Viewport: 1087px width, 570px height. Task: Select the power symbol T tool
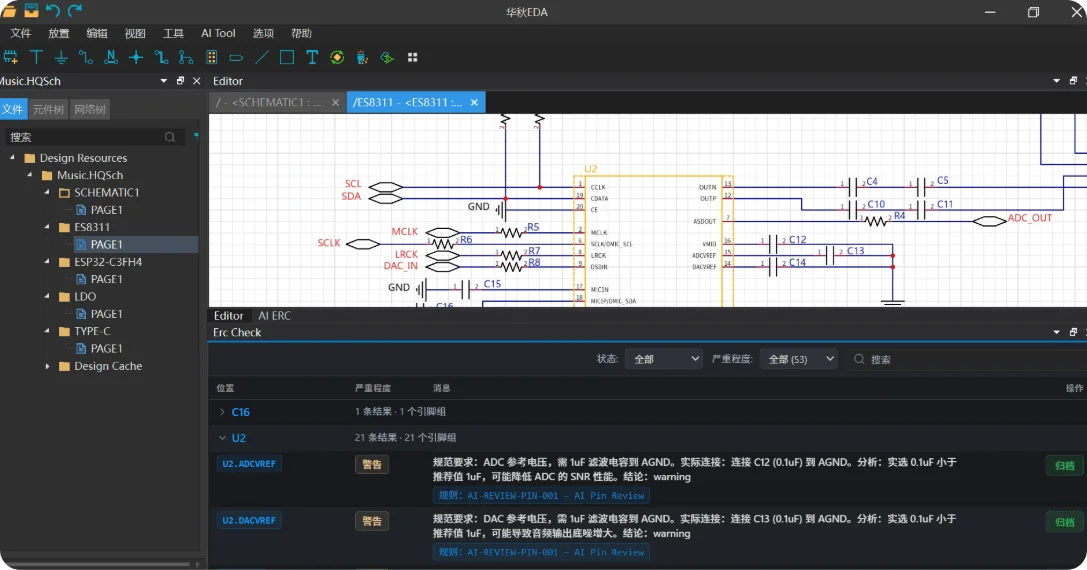tap(36, 58)
